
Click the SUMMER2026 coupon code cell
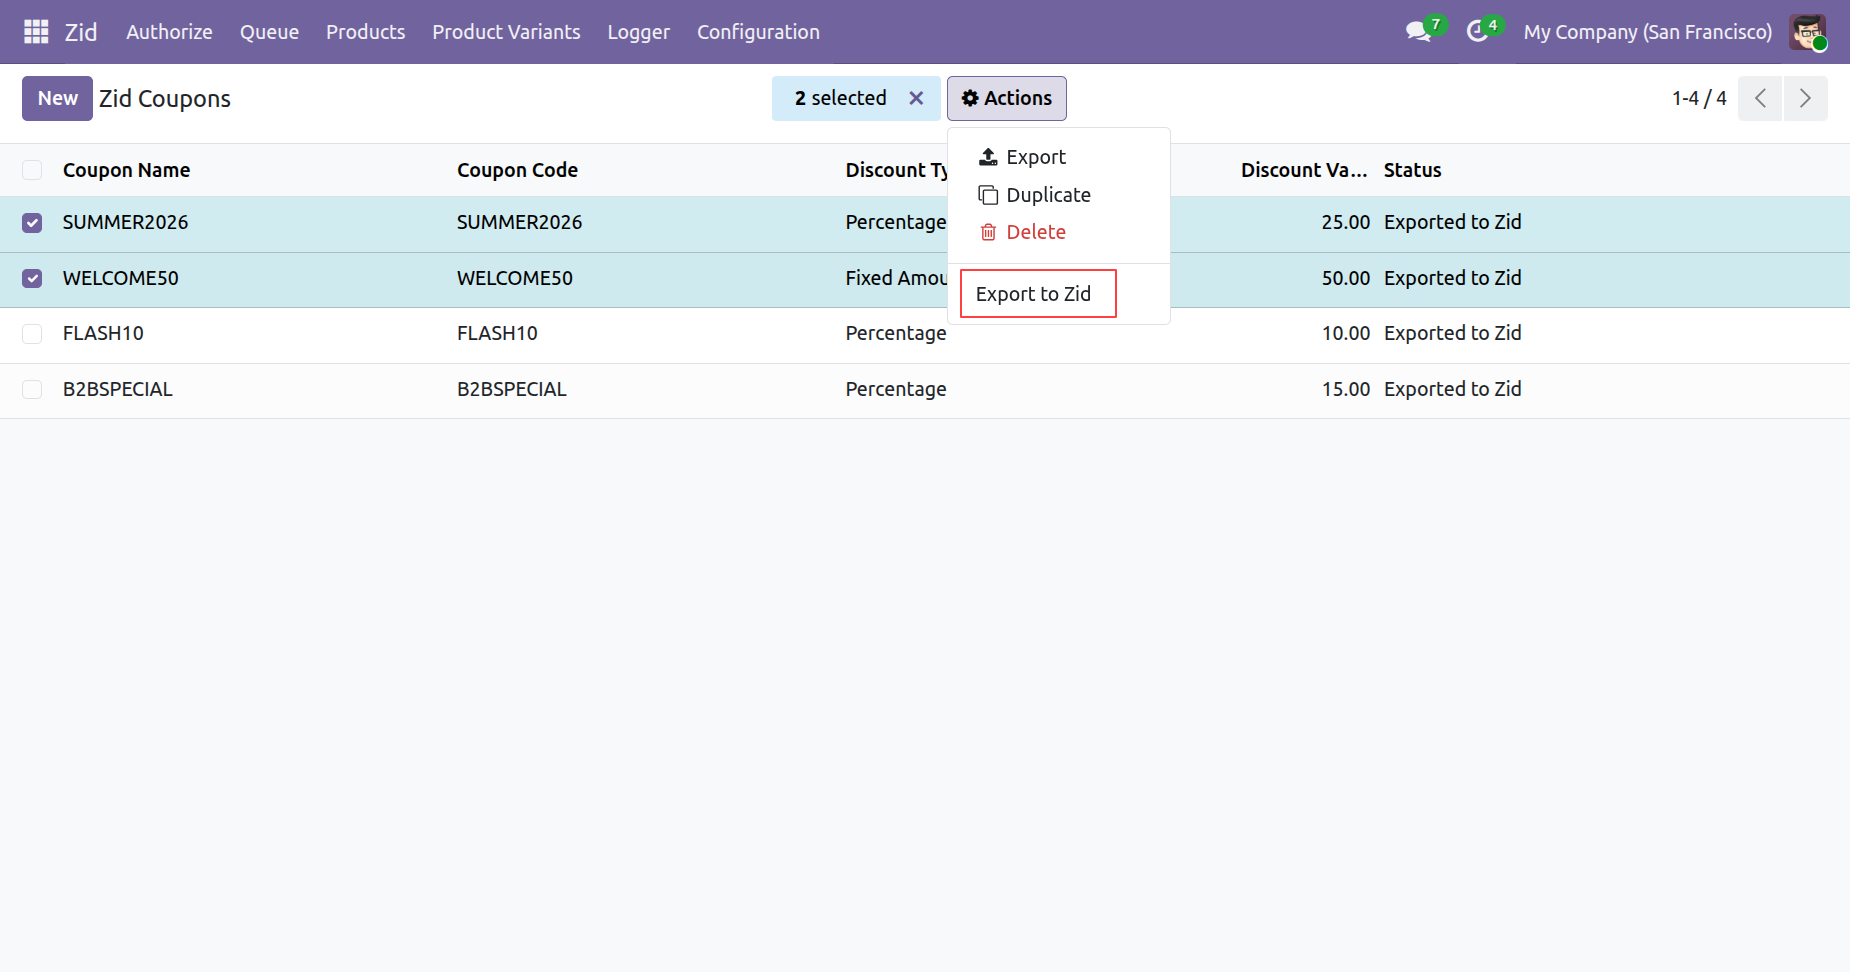[x=519, y=222]
